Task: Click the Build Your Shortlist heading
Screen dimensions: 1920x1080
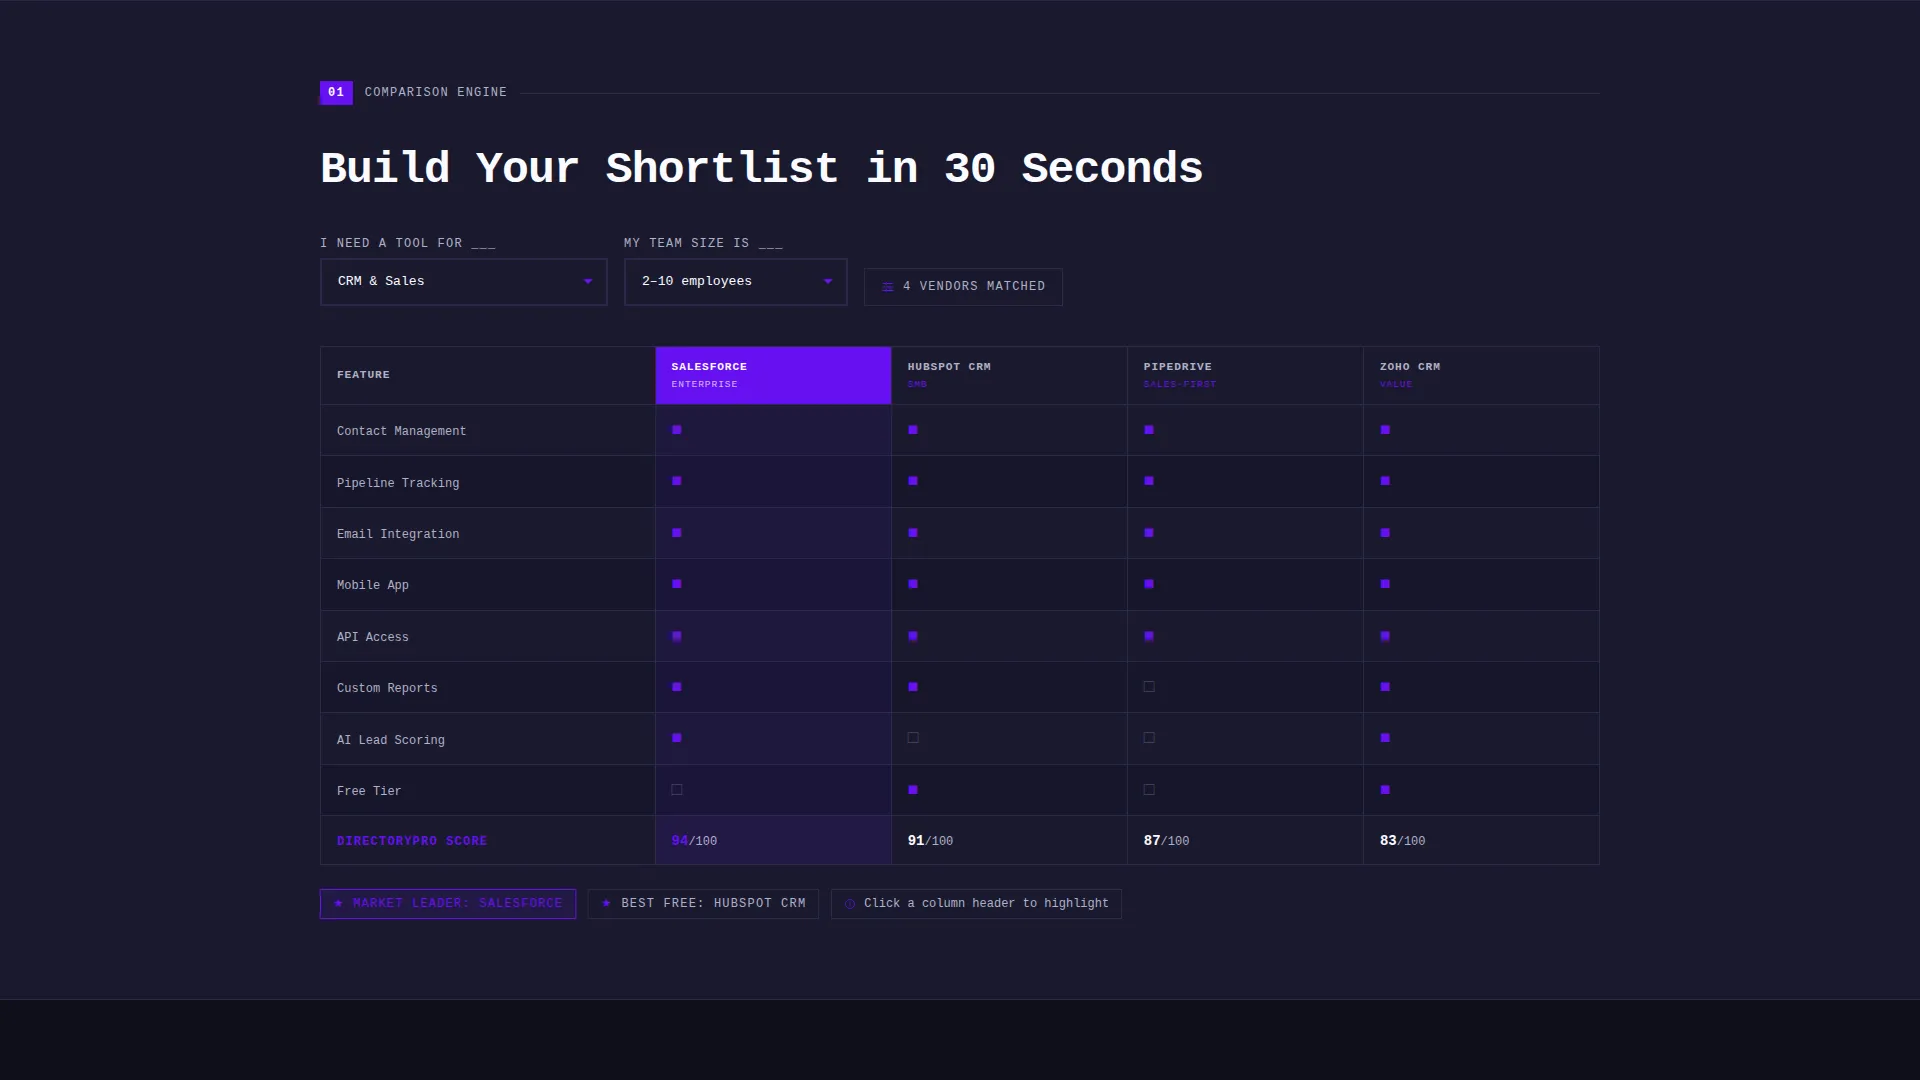Action: click(762, 168)
